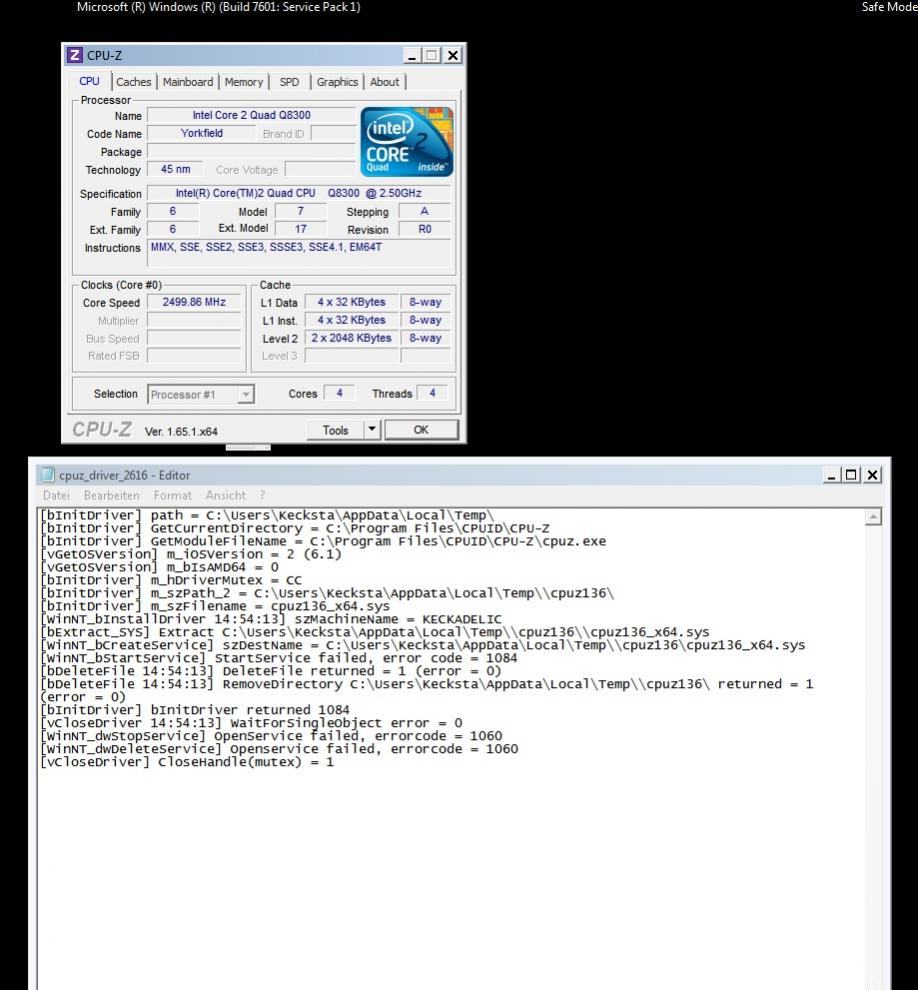Screen dimensions: 918x990
Task: Open the Datei menu in Editor
Action: (x=56, y=496)
